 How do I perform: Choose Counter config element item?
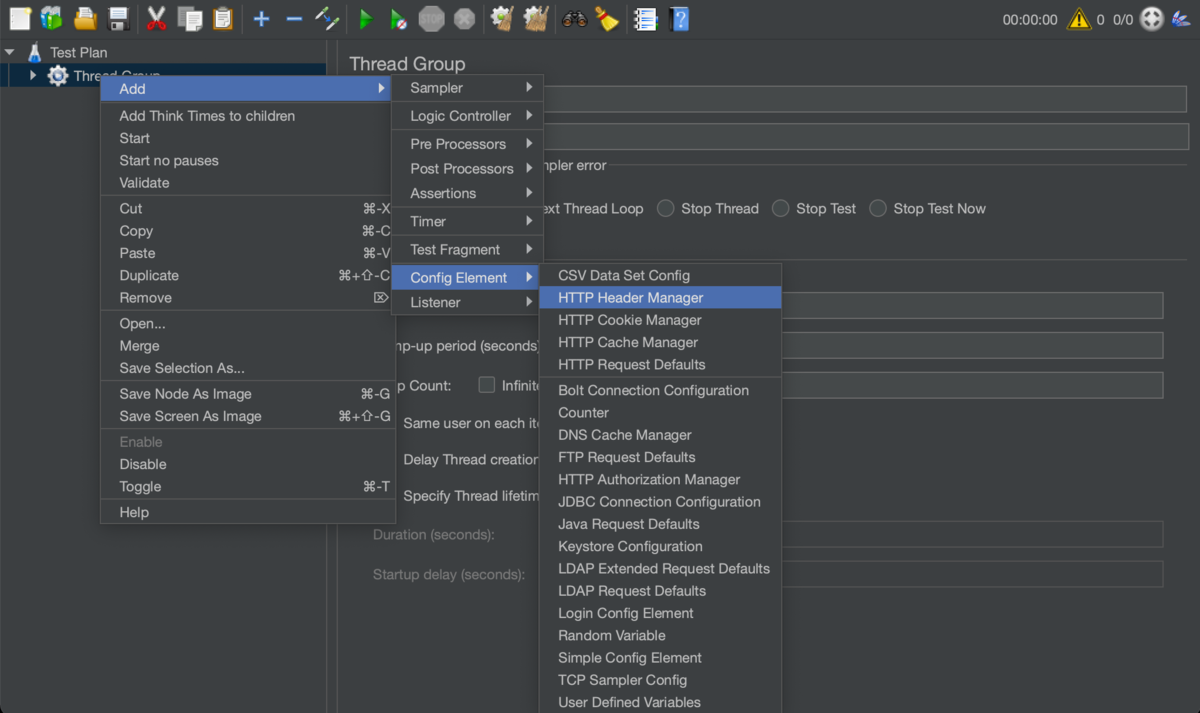coord(660,413)
